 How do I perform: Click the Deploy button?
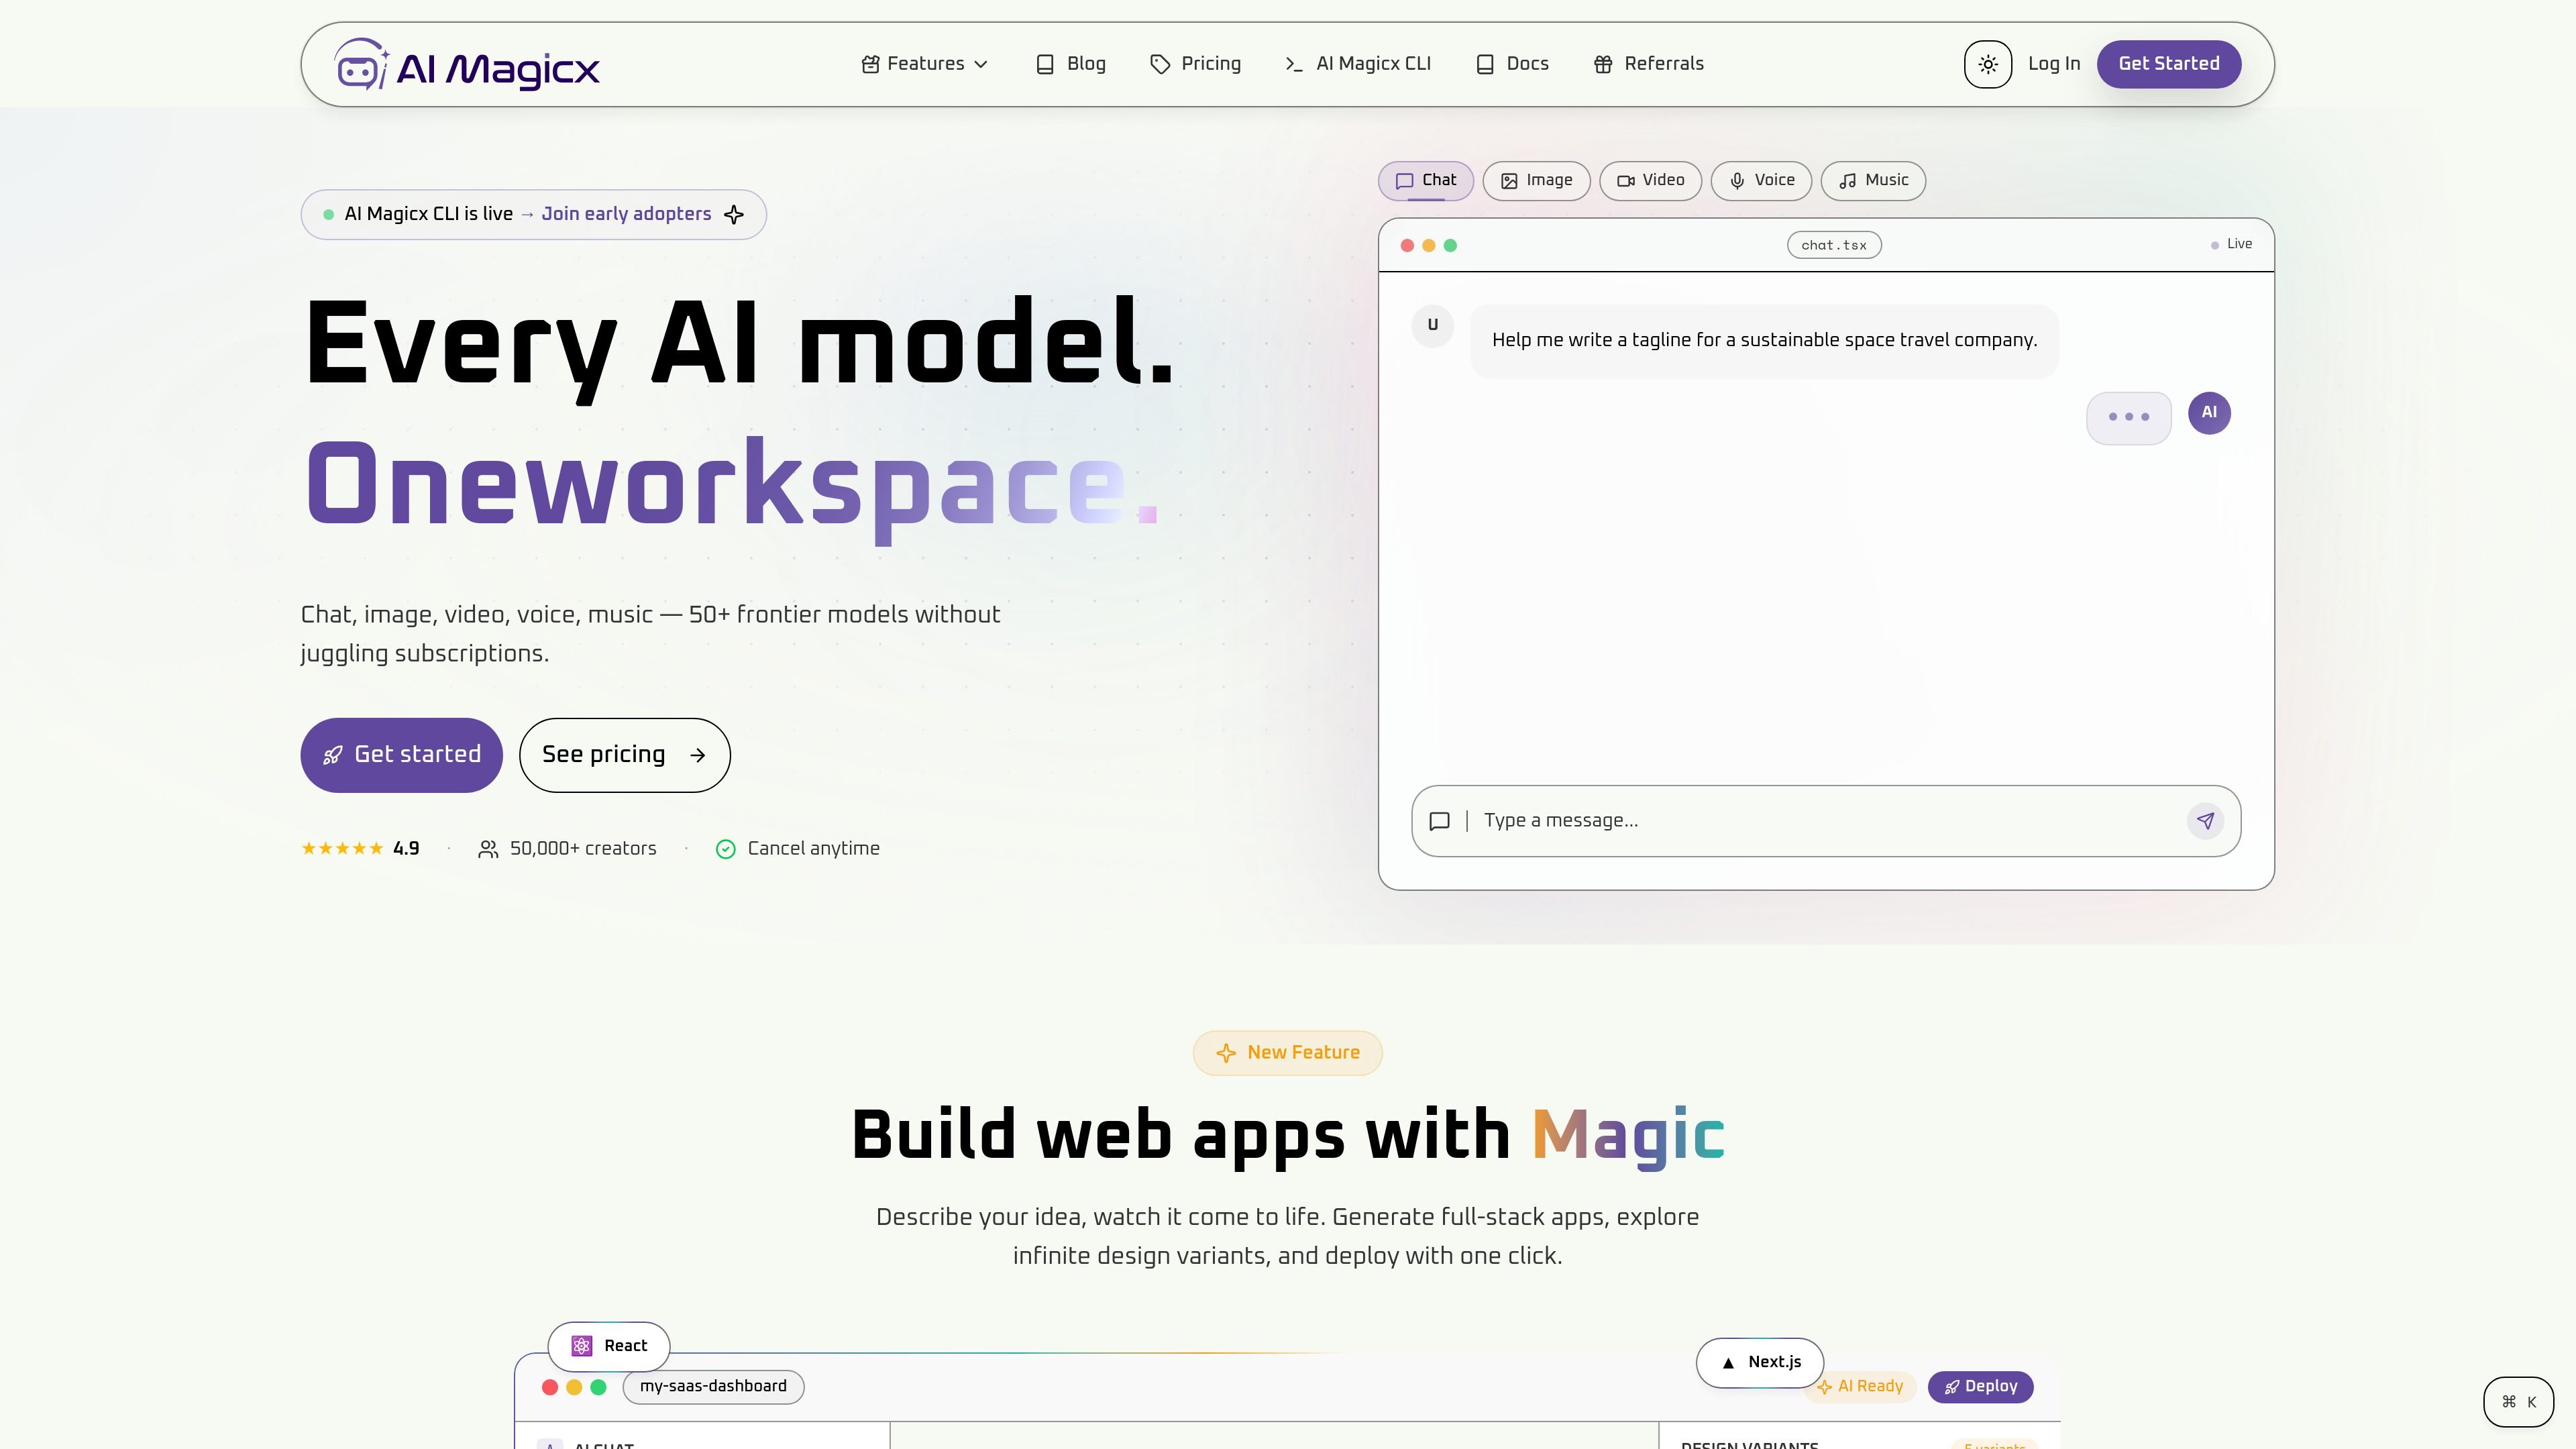tap(1980, 1387)
